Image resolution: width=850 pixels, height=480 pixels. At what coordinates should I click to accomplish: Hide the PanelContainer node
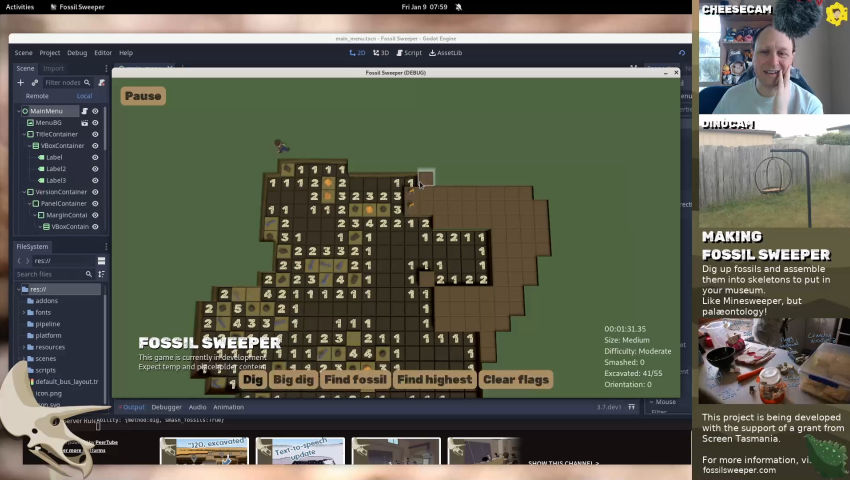[x=95, y=203]
